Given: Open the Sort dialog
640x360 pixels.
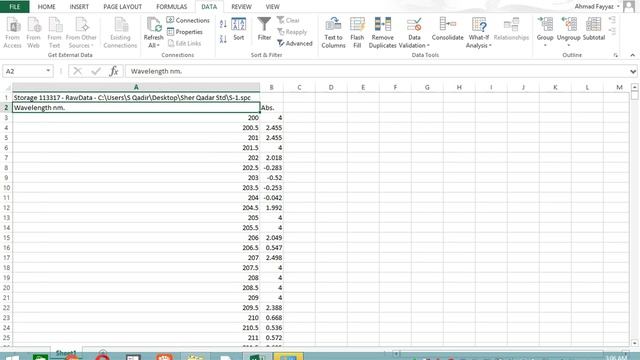Looking at the screenshot, I should pyautogui.click(x=239, y=29).
